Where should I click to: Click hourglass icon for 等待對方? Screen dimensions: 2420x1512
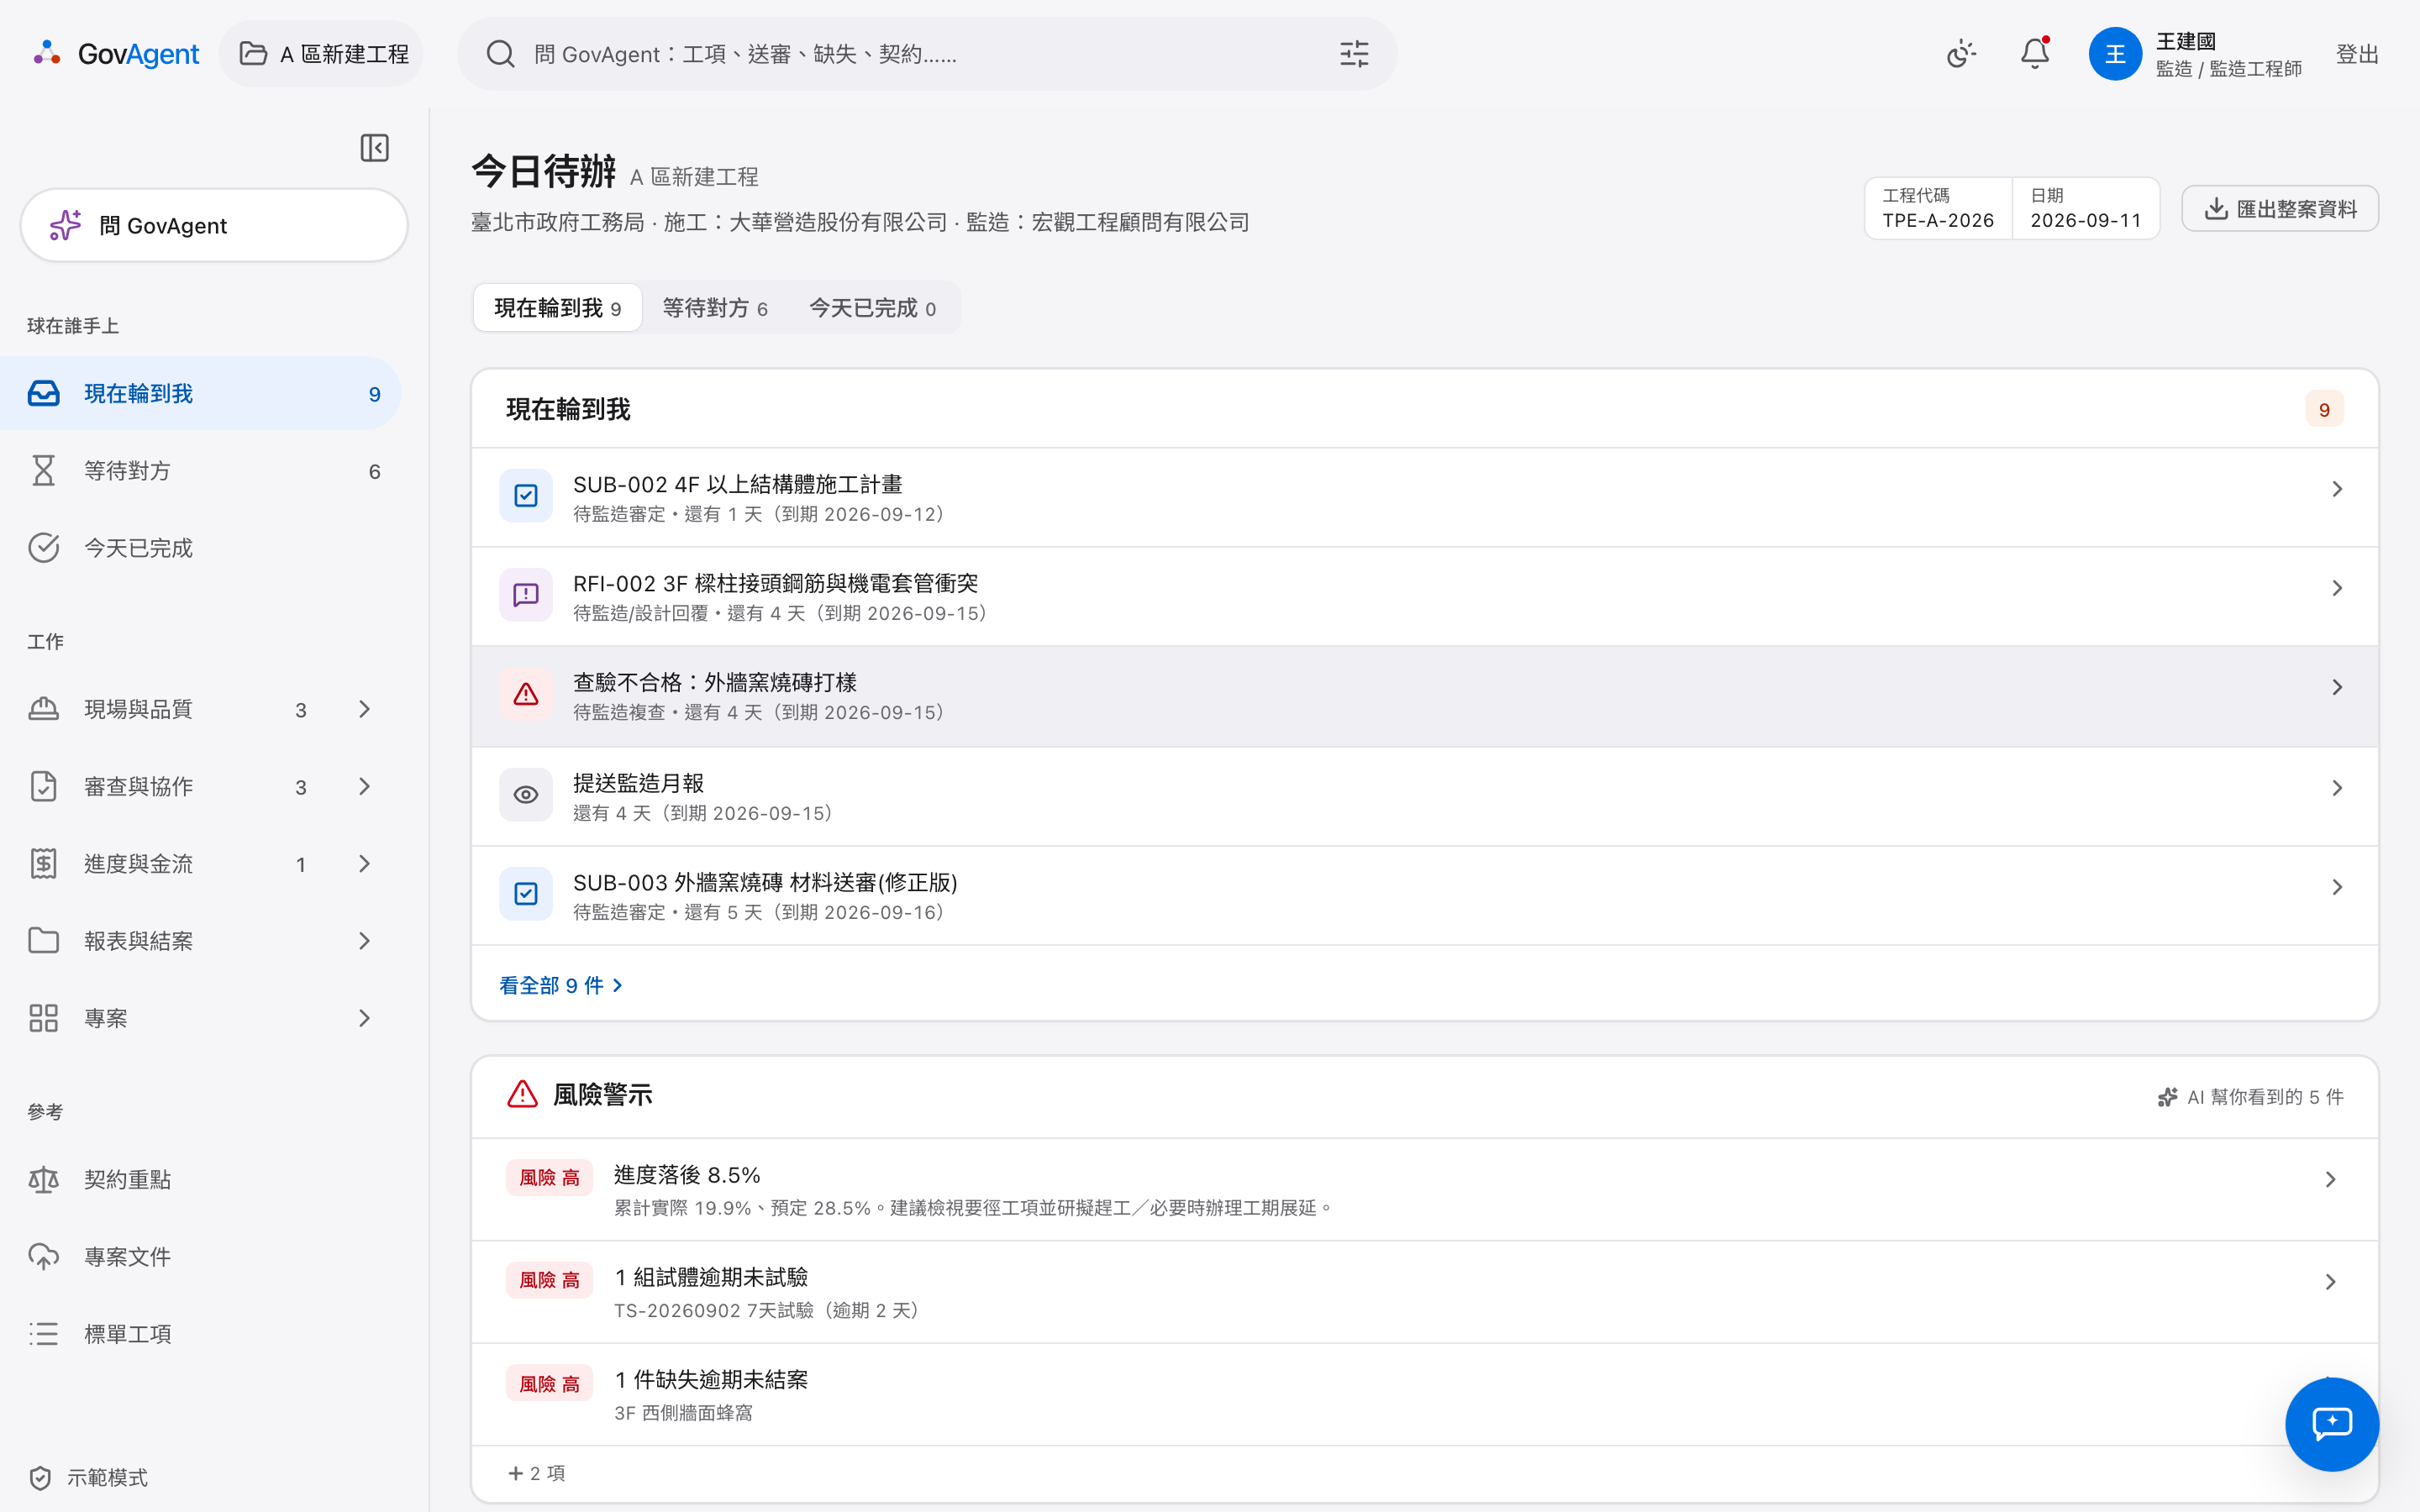click(44, 471)
